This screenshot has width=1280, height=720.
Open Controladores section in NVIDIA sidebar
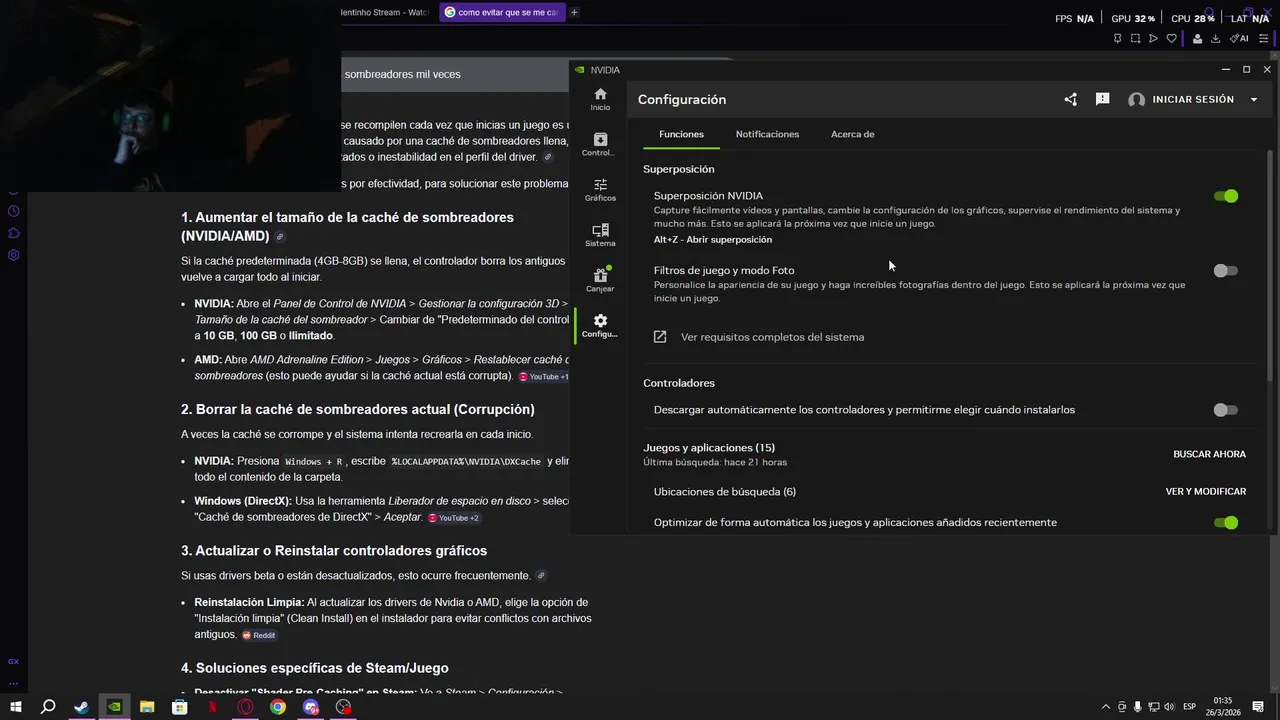(x=600, y=145)
